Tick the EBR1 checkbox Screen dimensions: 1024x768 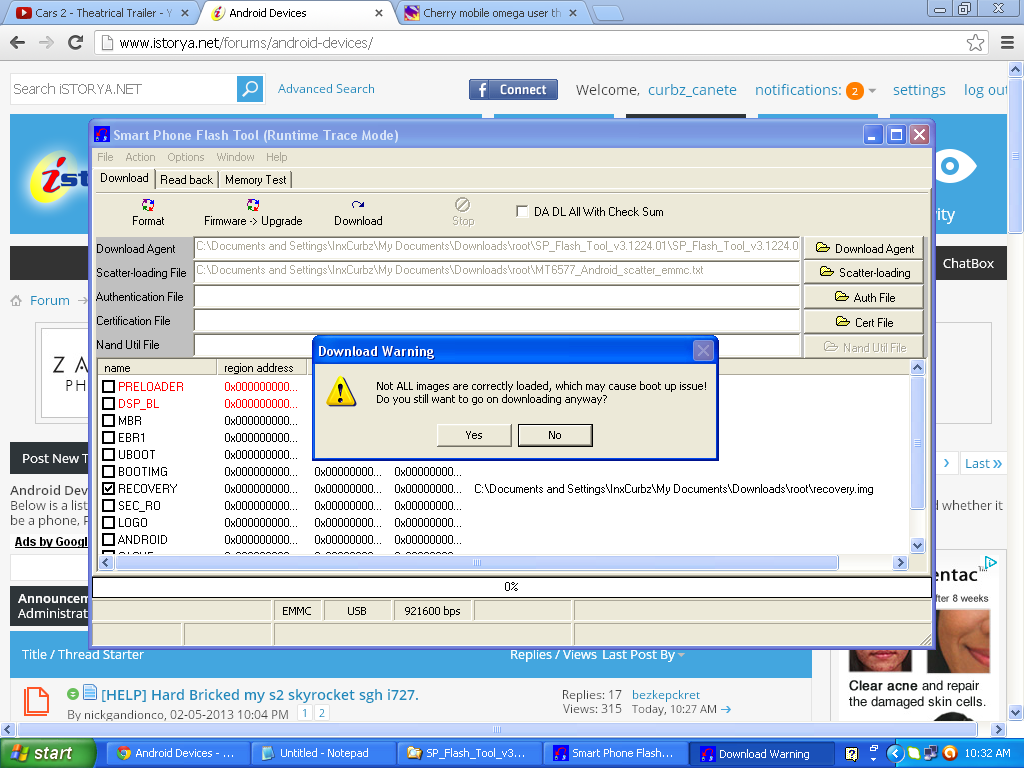tap(108, 438)
